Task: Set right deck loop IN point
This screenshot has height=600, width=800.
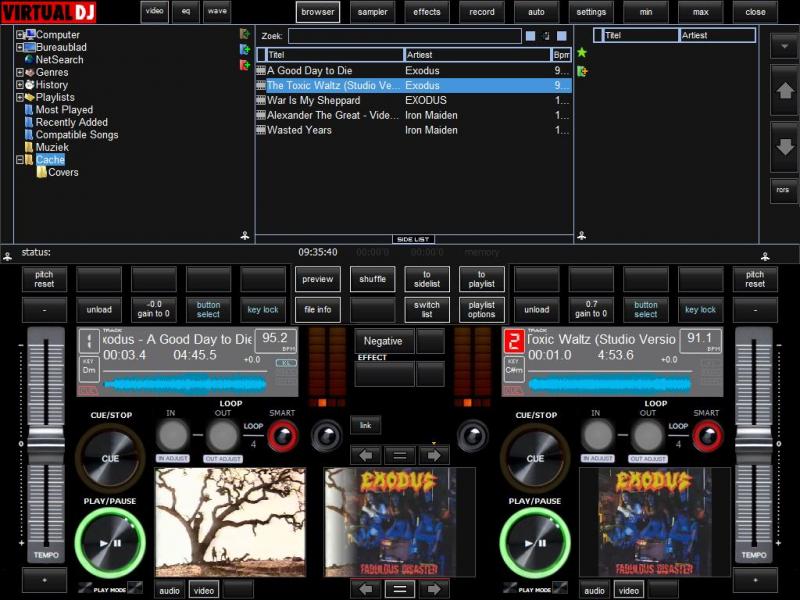Action: (x=597, y=435)
